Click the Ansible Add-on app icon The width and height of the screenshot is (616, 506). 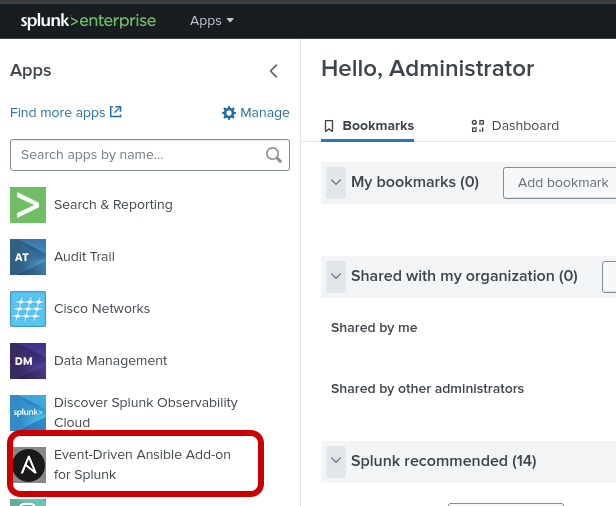[28, 465]
